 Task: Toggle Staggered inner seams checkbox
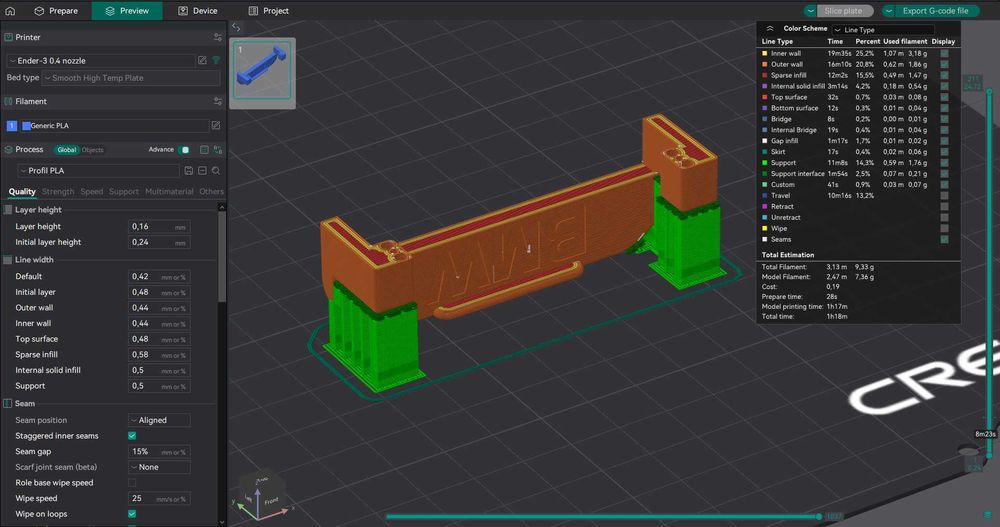(132, 436)
